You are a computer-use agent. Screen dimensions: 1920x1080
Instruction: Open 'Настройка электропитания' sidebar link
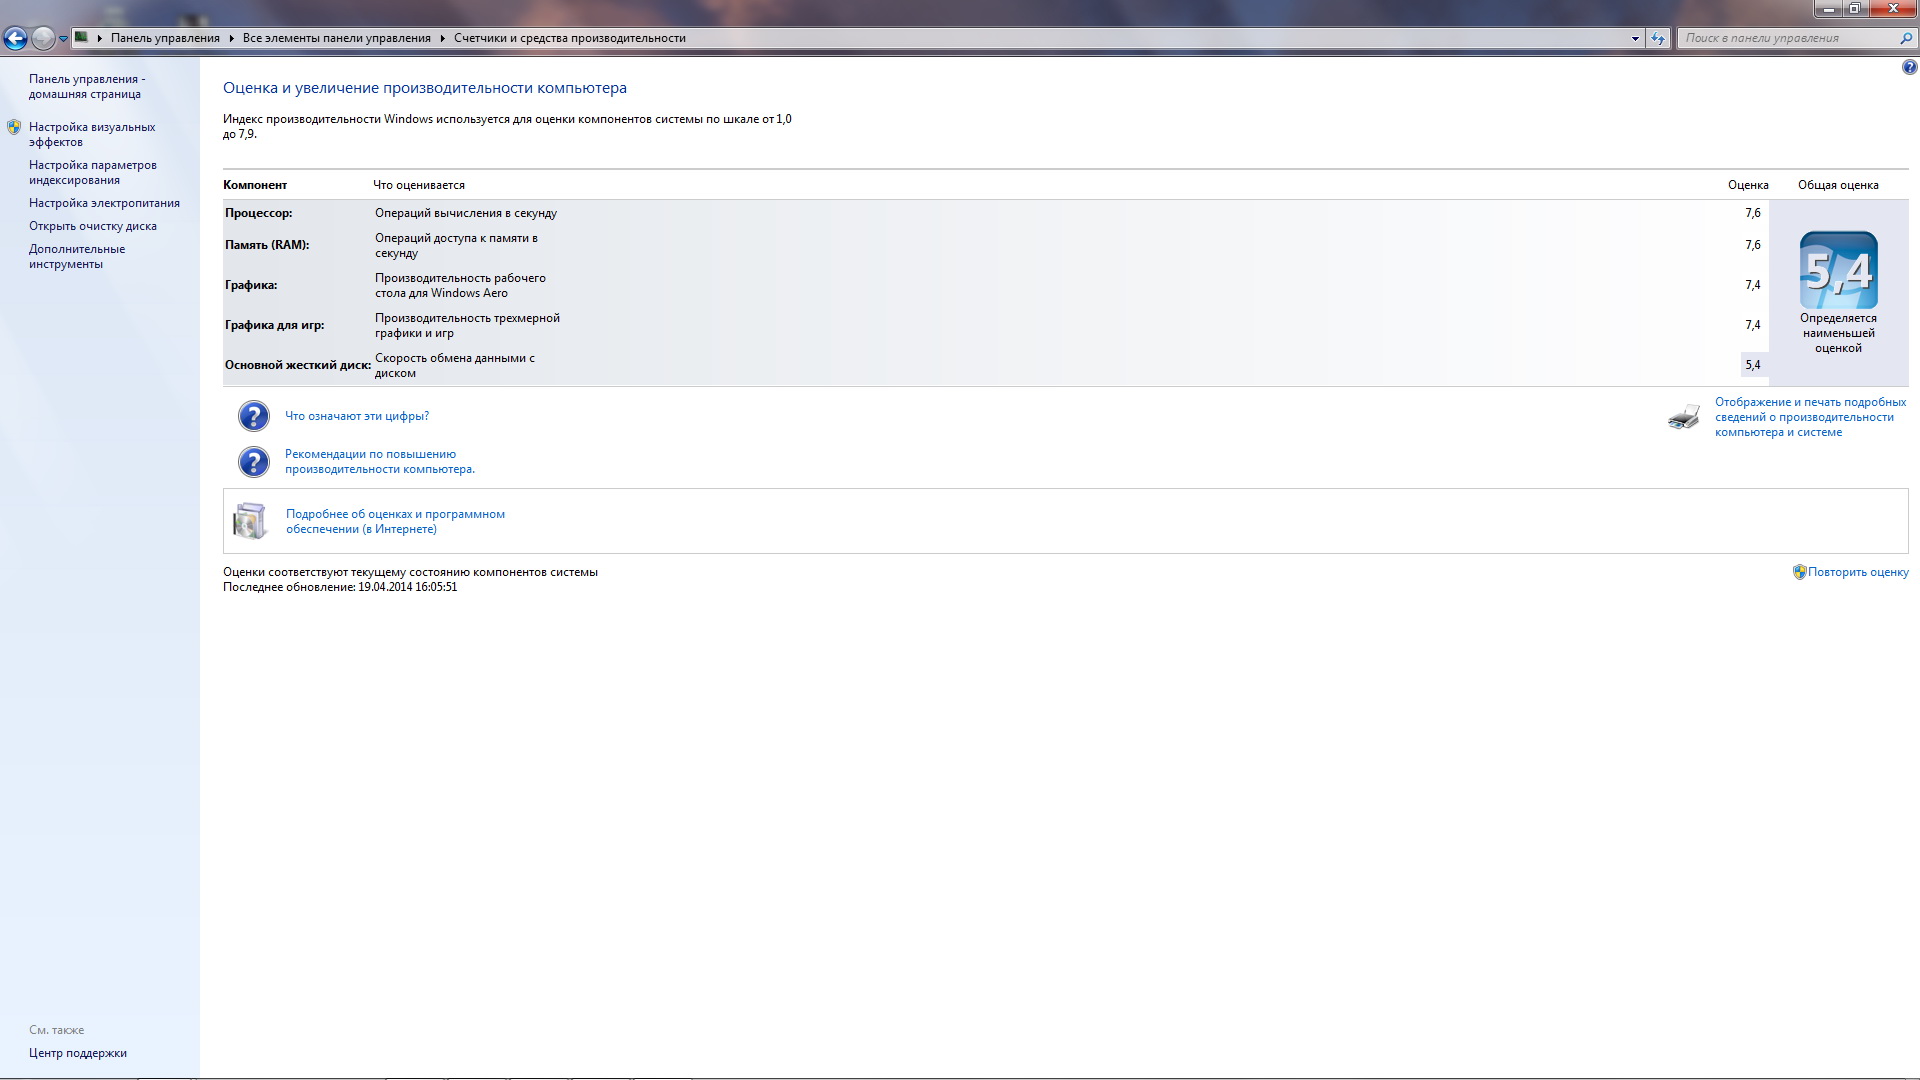(x=104, y=203)
